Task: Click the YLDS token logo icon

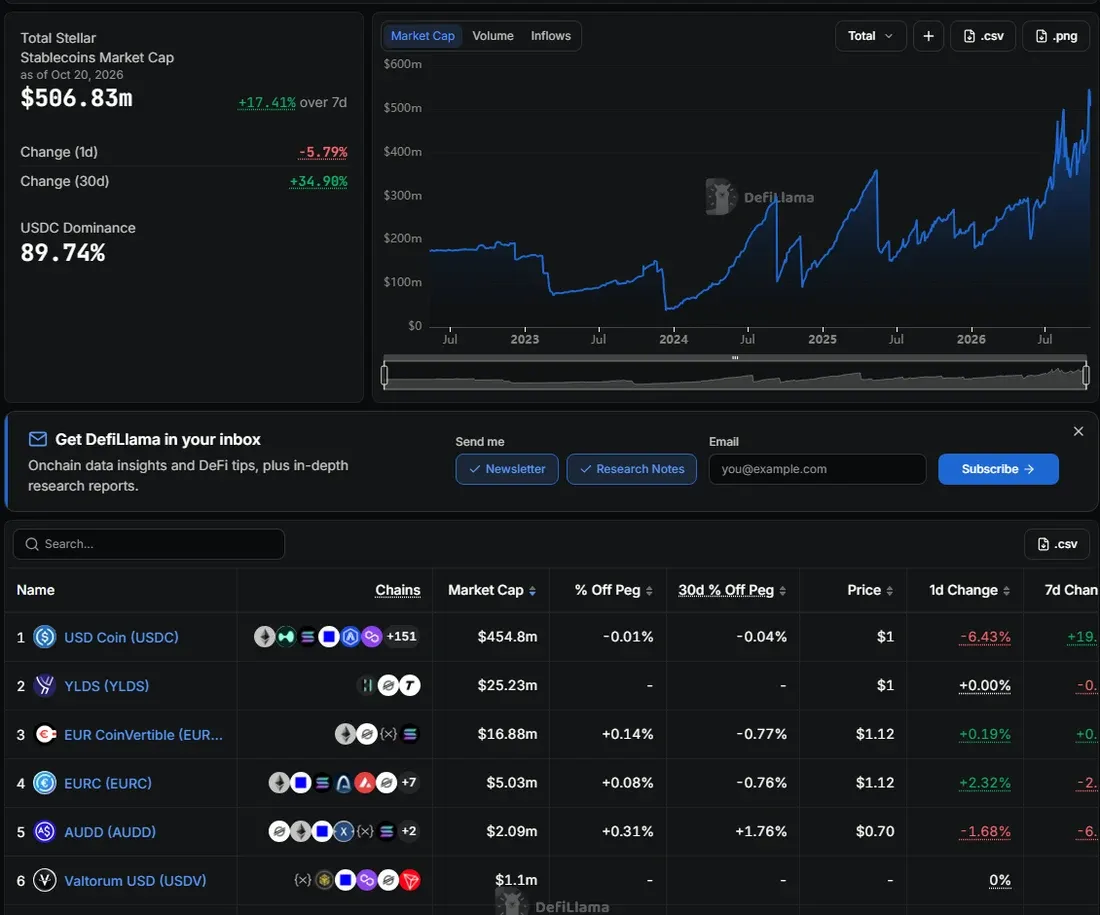Action: point(45,686)
